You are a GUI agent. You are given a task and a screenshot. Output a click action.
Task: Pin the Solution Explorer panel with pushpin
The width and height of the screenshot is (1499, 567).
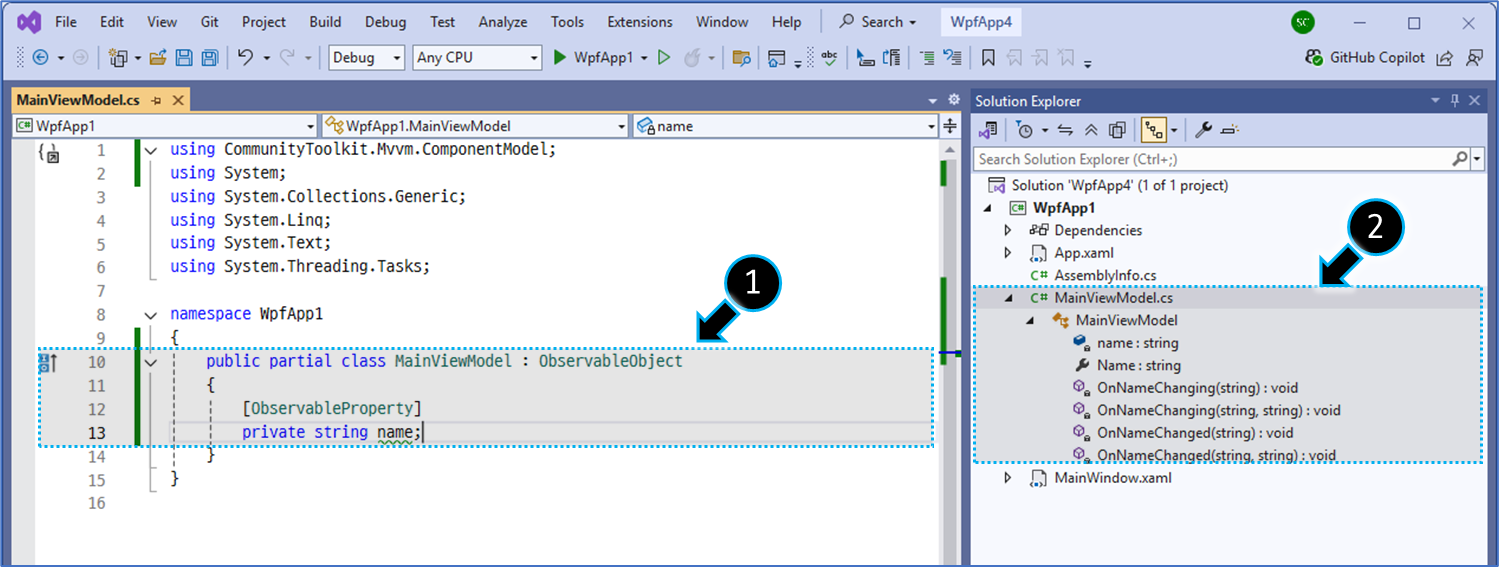tap(1455, 101)
